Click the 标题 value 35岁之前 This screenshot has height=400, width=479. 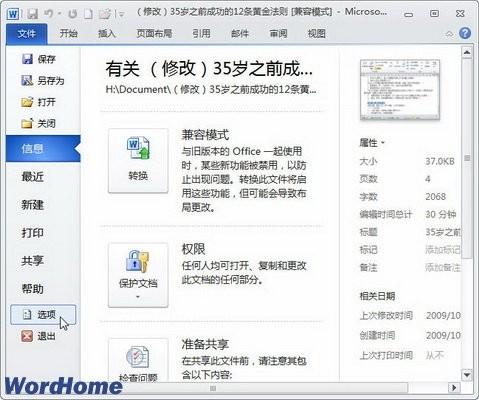tap(443, 232)
